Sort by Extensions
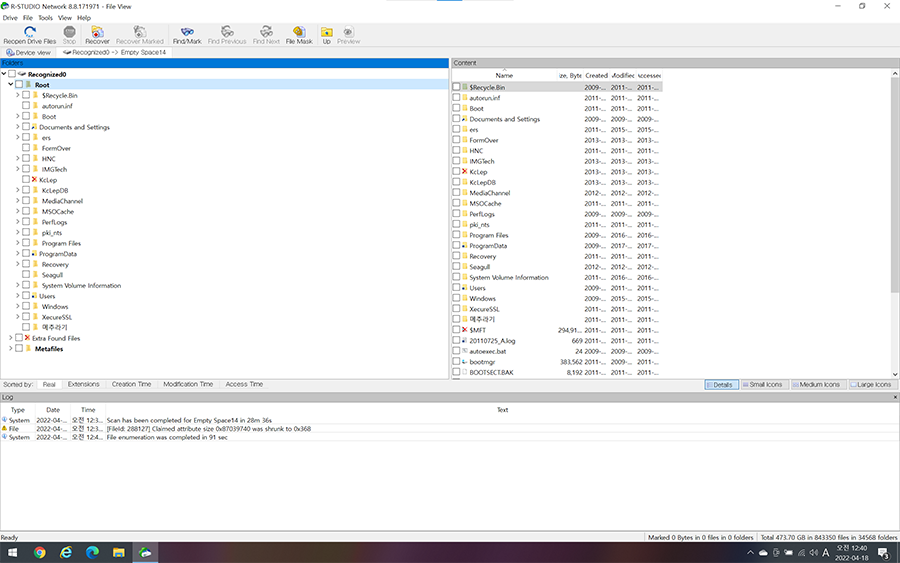 tap(83, 384)
